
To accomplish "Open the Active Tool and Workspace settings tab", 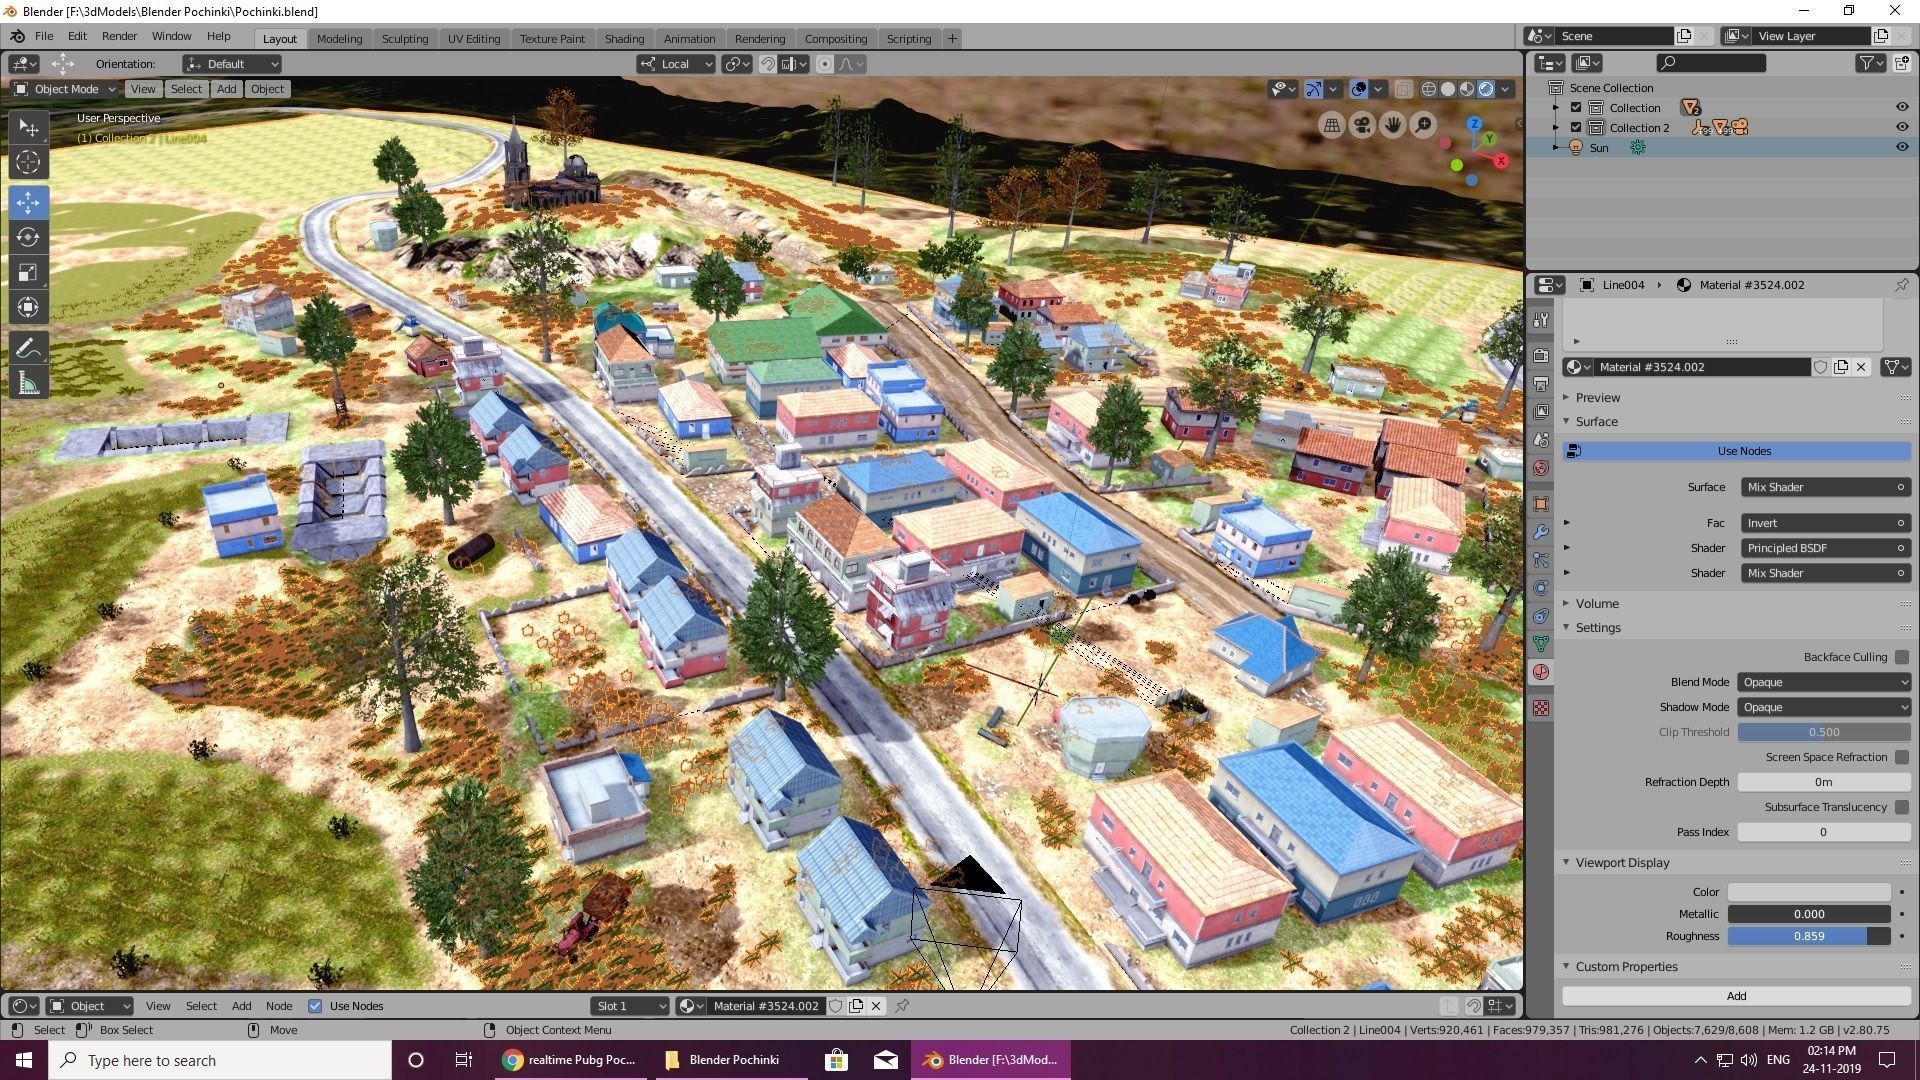I will coord(1541,320).
